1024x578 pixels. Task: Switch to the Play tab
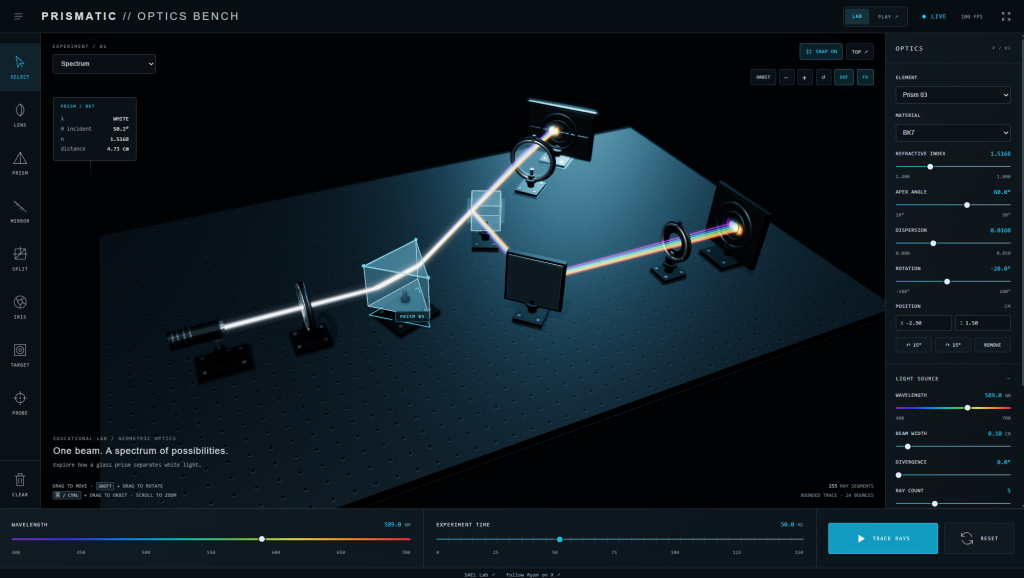(888, 16)
